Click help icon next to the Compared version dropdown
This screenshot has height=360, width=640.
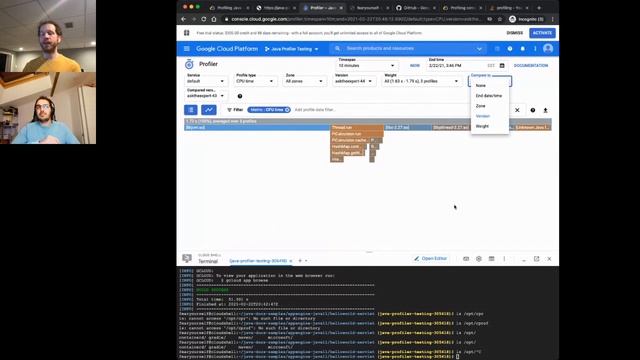click(x=240, y=96)
